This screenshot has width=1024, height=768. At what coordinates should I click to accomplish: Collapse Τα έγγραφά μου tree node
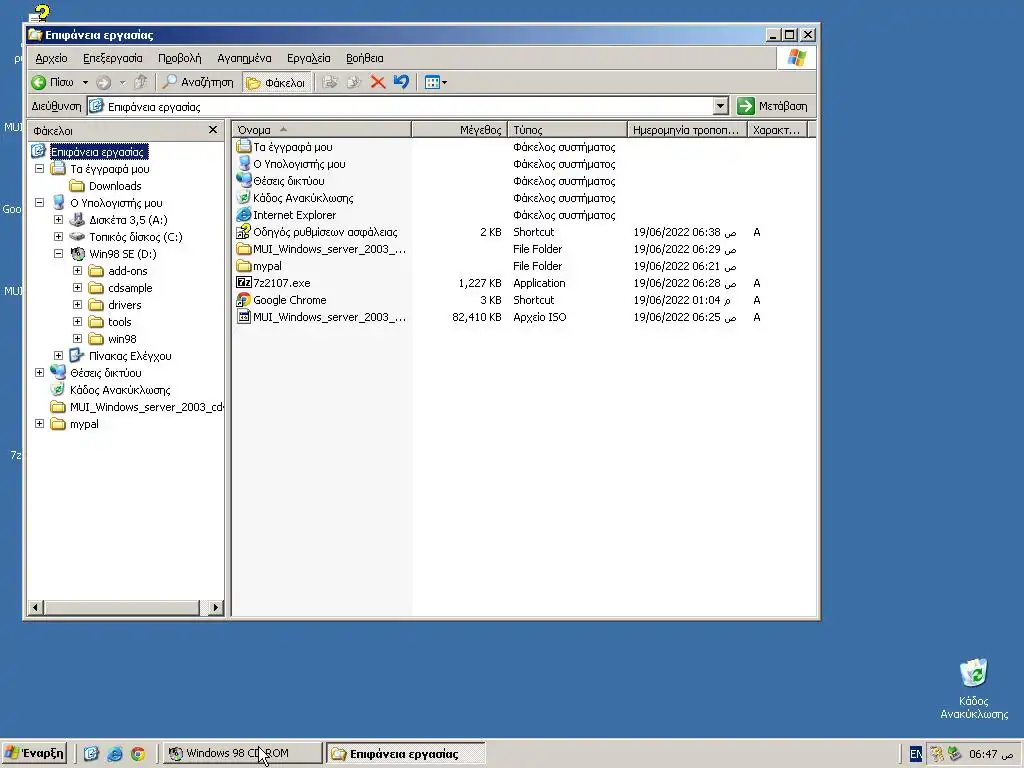[39, 168]
